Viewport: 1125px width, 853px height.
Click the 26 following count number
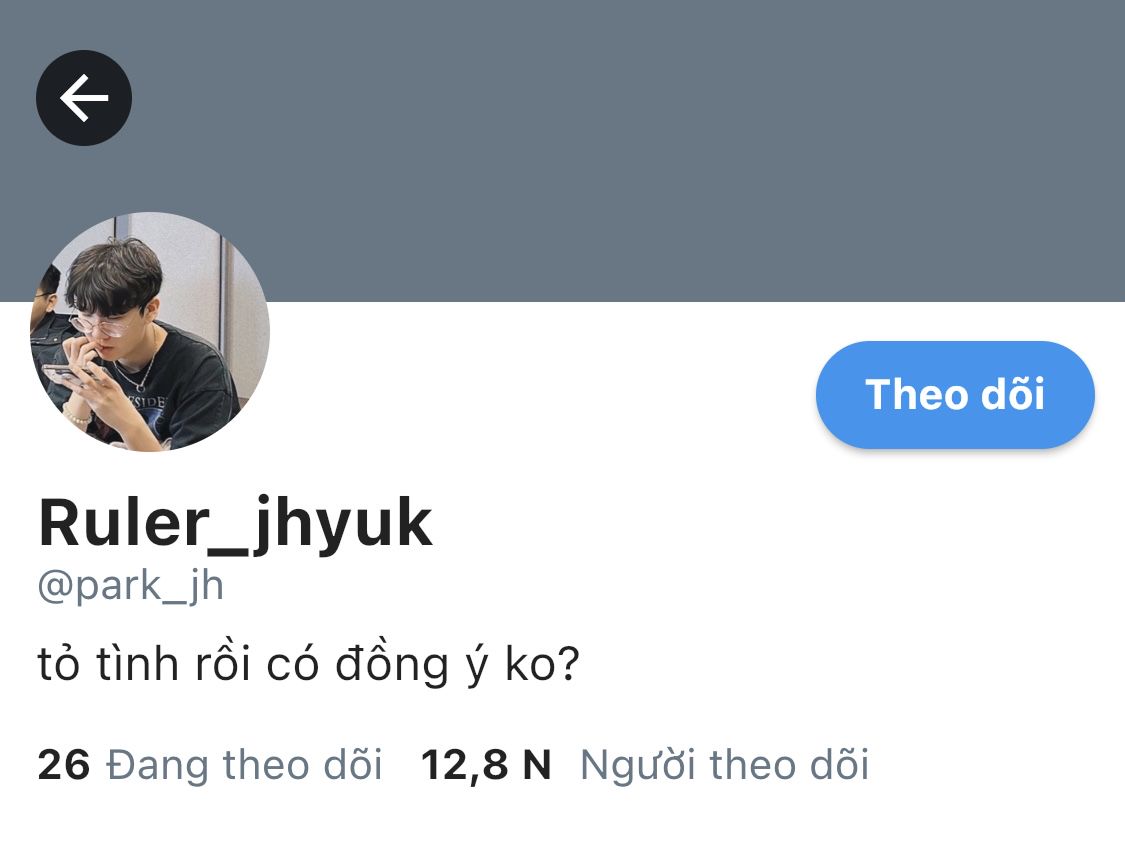(x=64, y=765)
